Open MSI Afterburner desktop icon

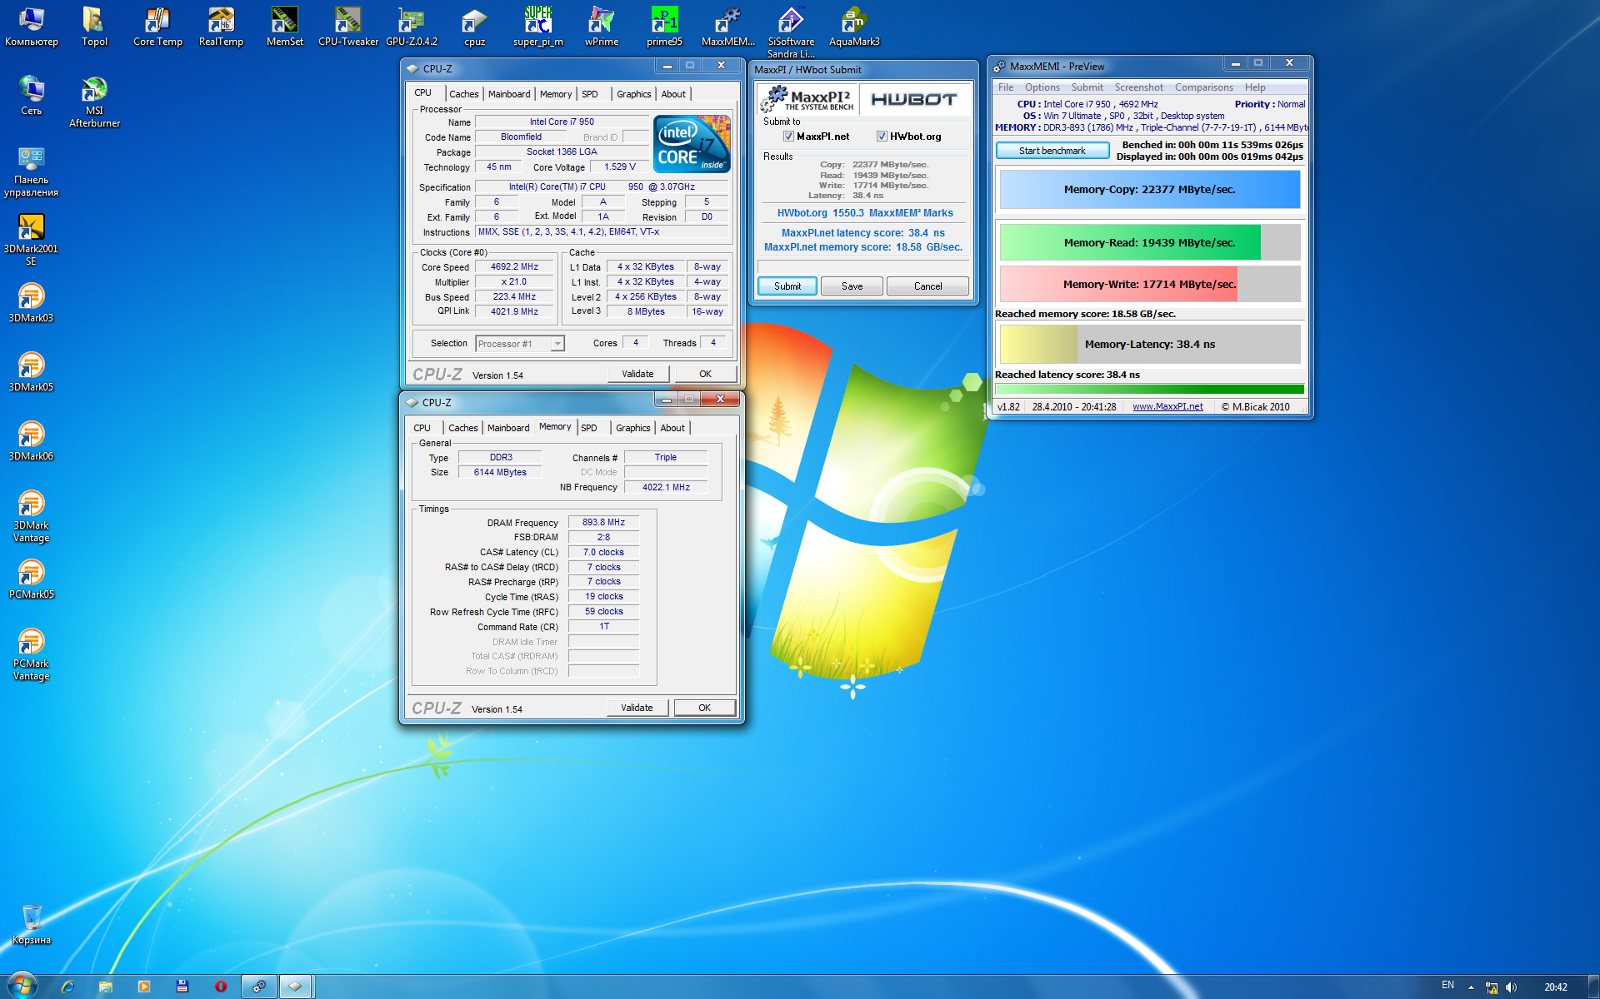tap(94, 102)
